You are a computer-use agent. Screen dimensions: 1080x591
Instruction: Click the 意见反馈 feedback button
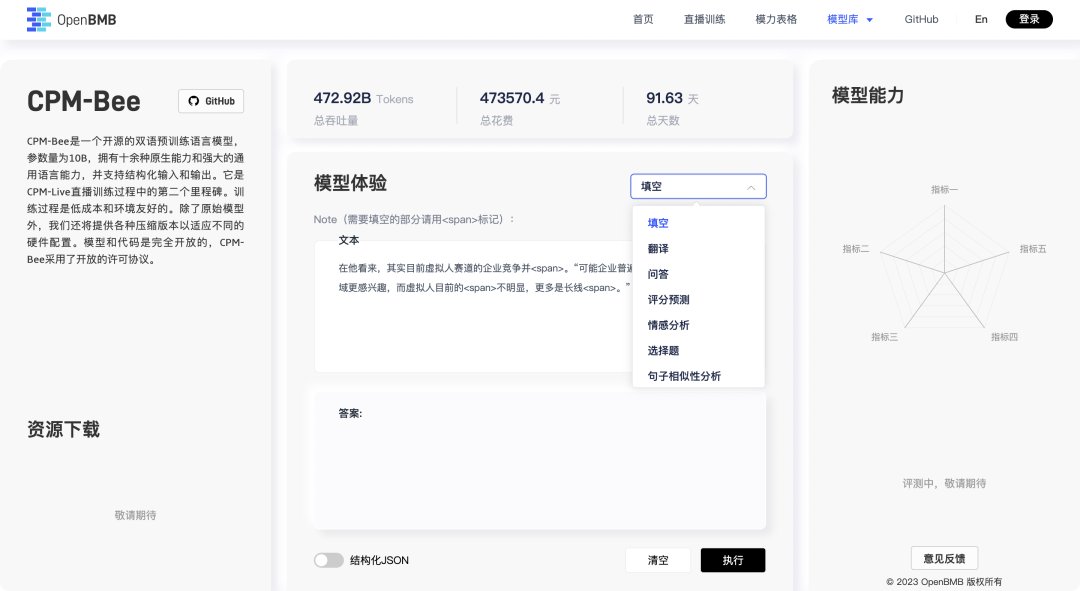click(944, 558)
